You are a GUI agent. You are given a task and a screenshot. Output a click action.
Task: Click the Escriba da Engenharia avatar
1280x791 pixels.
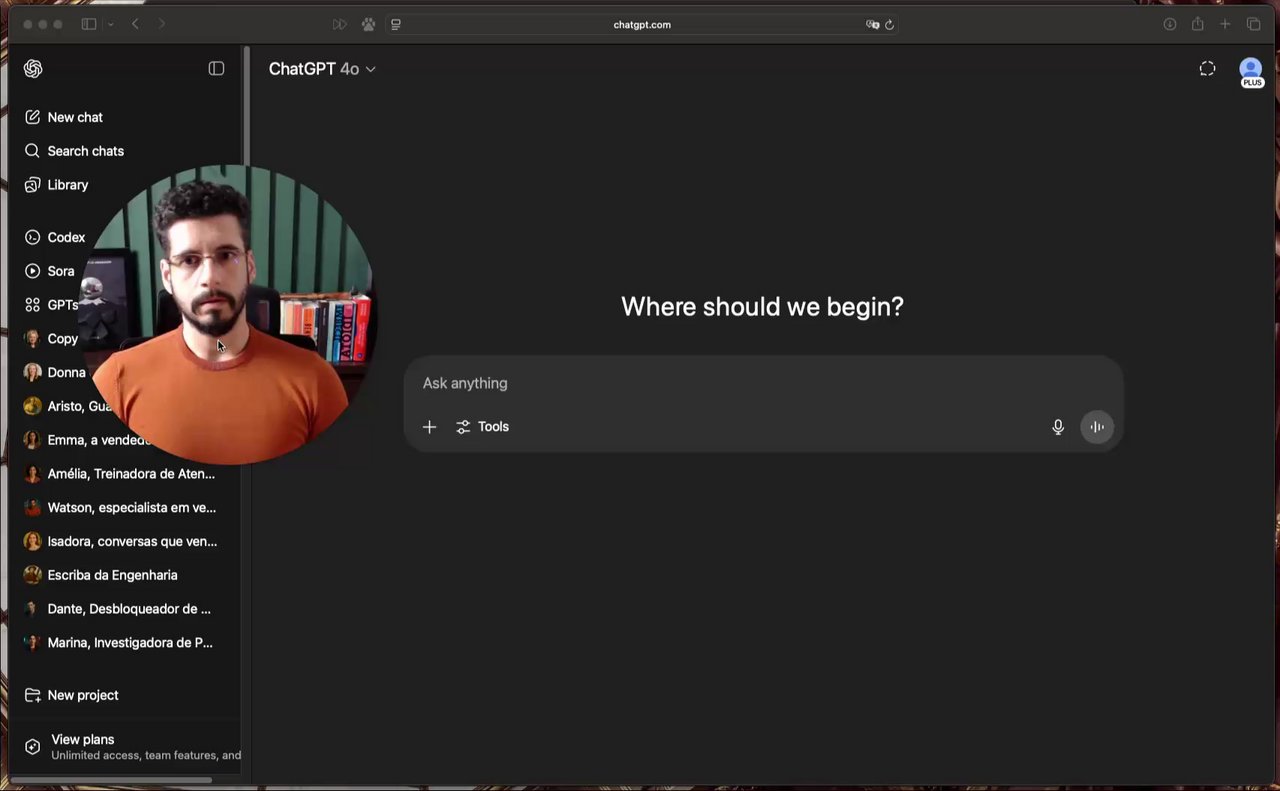[x=33, y=575]
